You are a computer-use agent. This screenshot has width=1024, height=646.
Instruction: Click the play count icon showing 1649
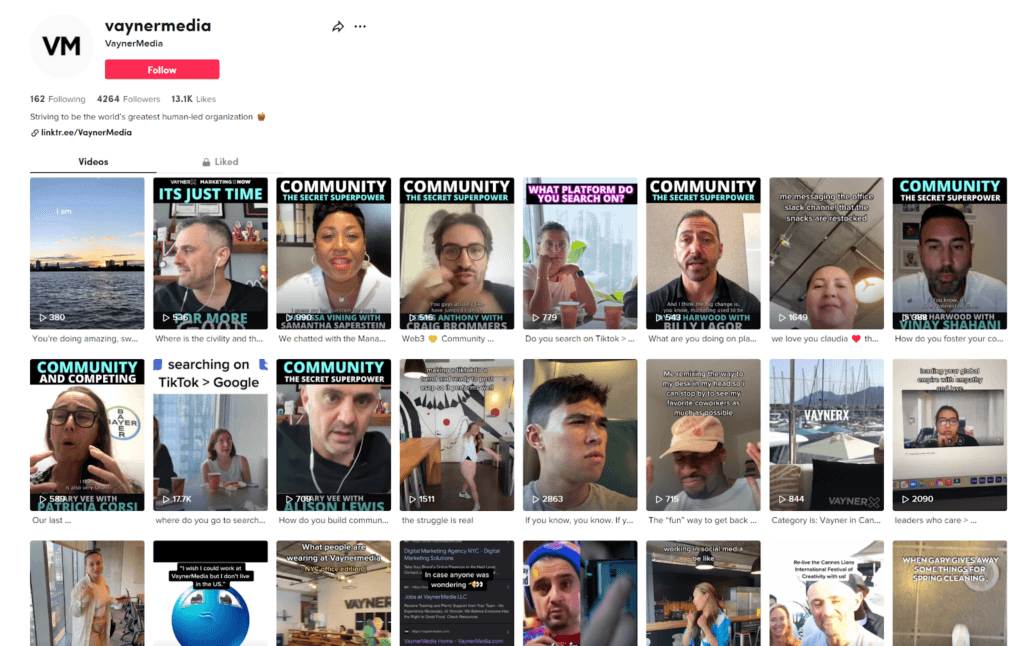(782, 317)
